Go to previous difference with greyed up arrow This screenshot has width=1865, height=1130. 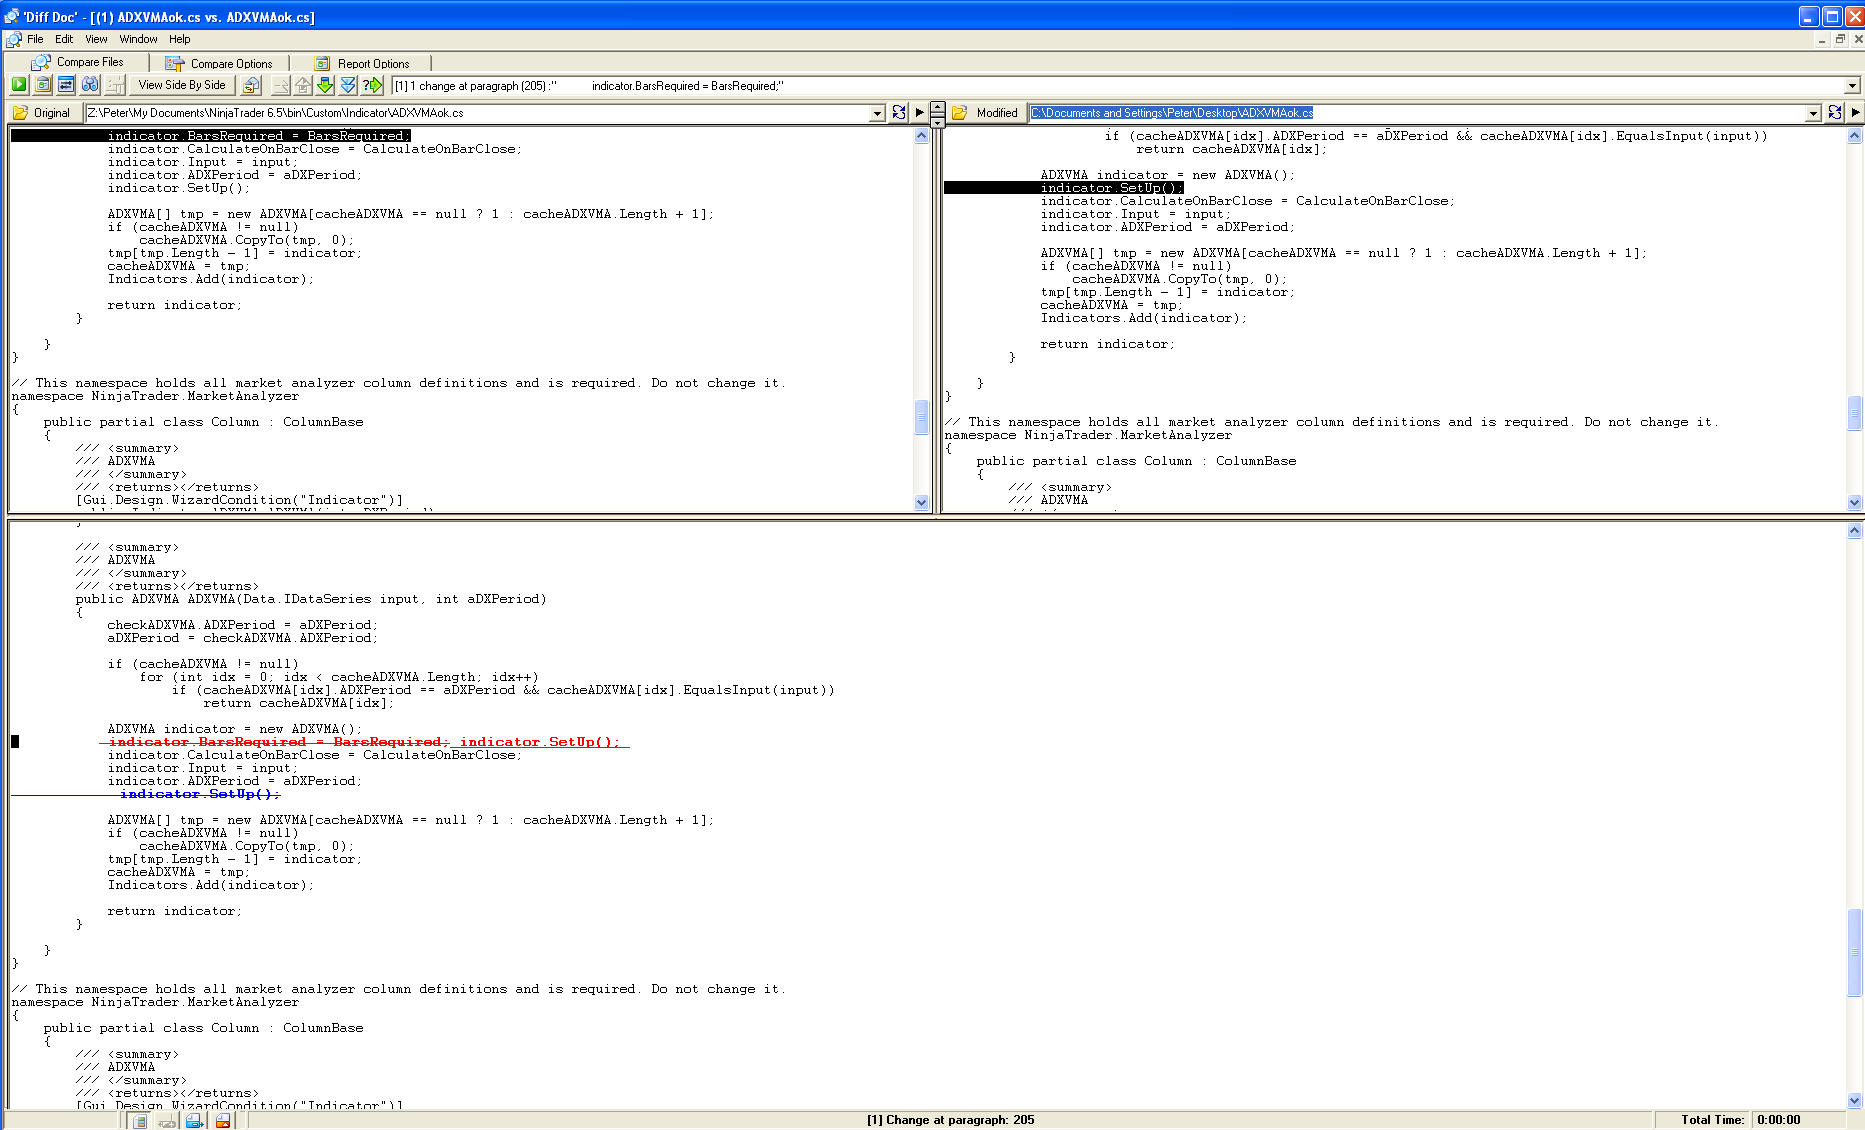pyautogui.click(x=303, y=85)
